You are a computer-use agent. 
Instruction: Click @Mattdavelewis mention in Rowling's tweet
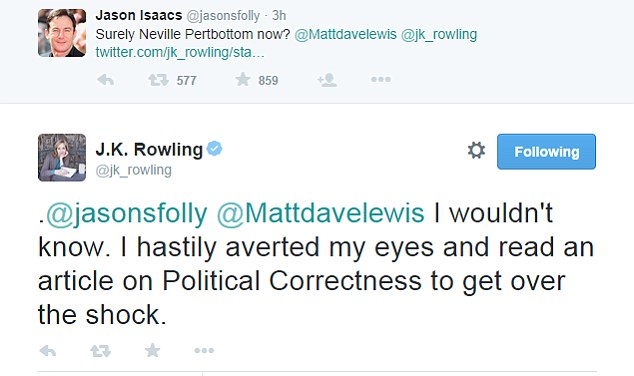[x=320, y=212]
